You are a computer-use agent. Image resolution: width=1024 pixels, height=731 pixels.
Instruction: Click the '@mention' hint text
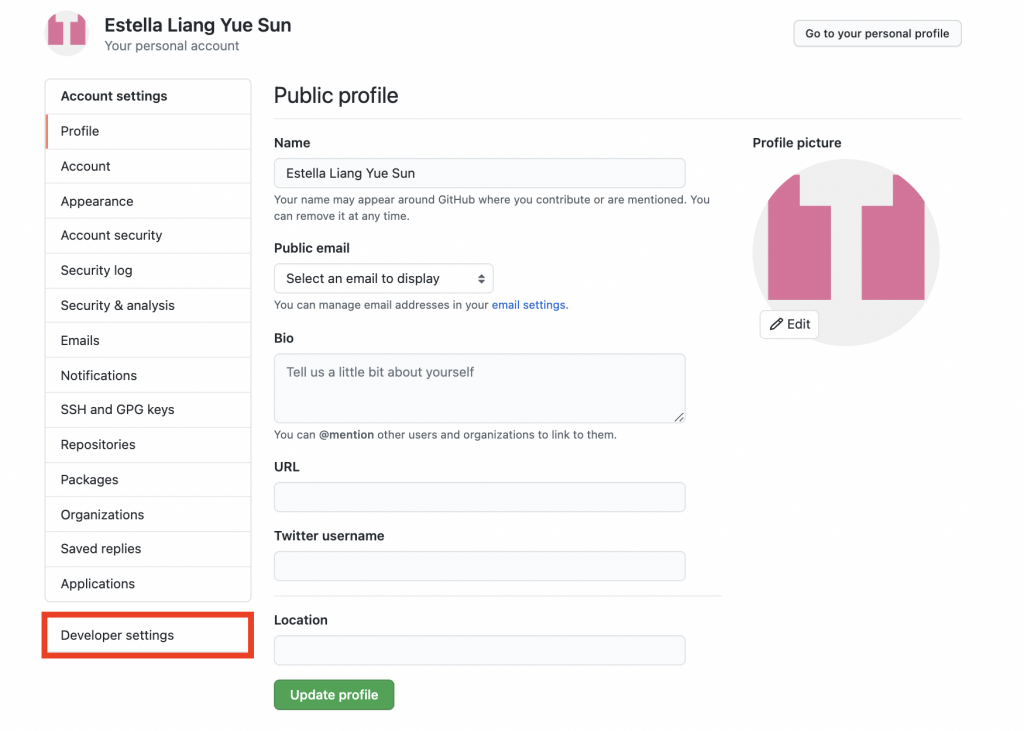pyautogui.click(x=346, y=435)
